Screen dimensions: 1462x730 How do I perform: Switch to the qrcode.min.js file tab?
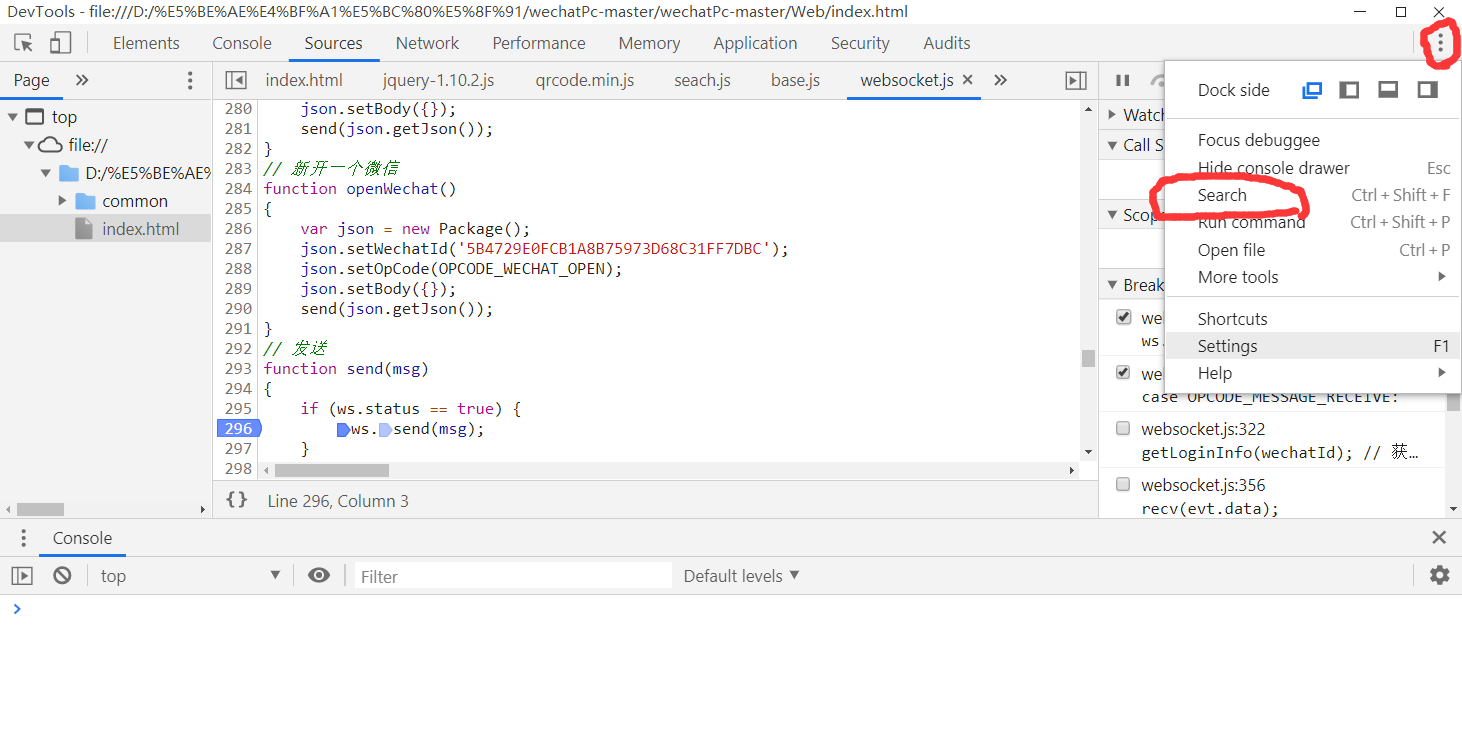click(x=584, y=80)
